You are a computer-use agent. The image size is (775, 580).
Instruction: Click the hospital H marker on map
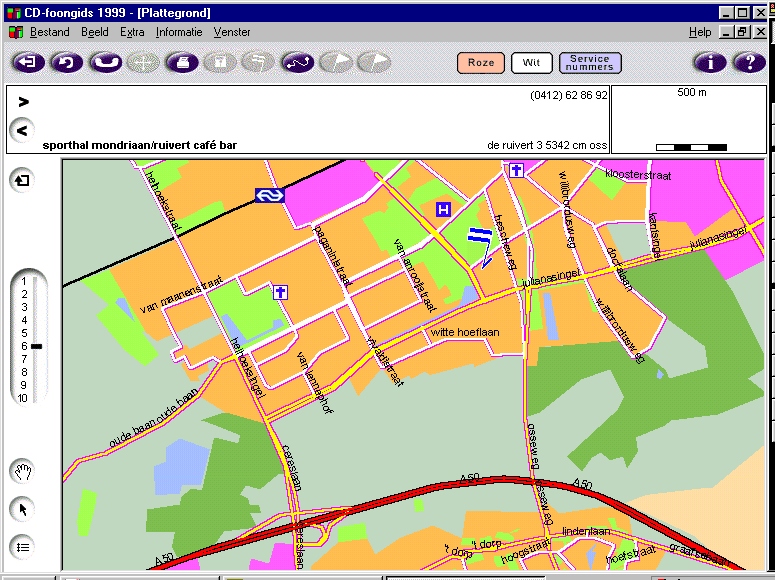[x=444, y=209]
